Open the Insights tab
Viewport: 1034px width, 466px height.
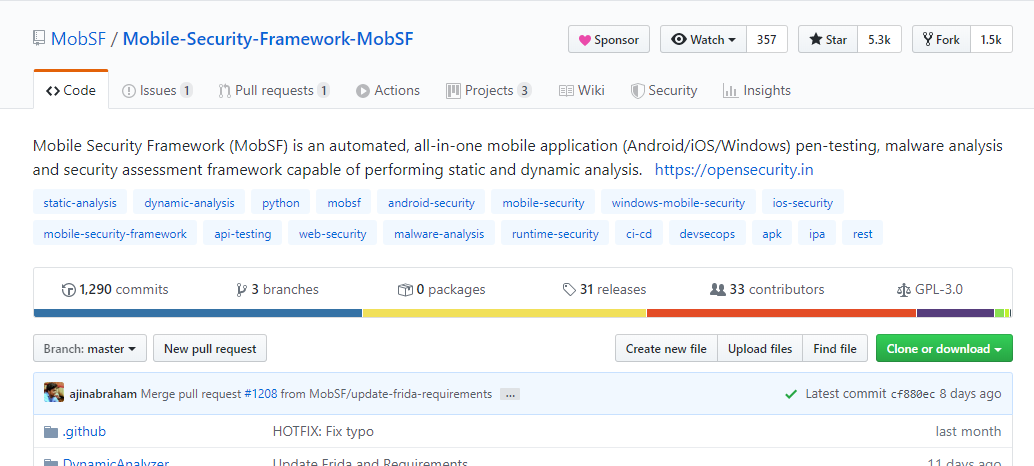coord(756,90)
